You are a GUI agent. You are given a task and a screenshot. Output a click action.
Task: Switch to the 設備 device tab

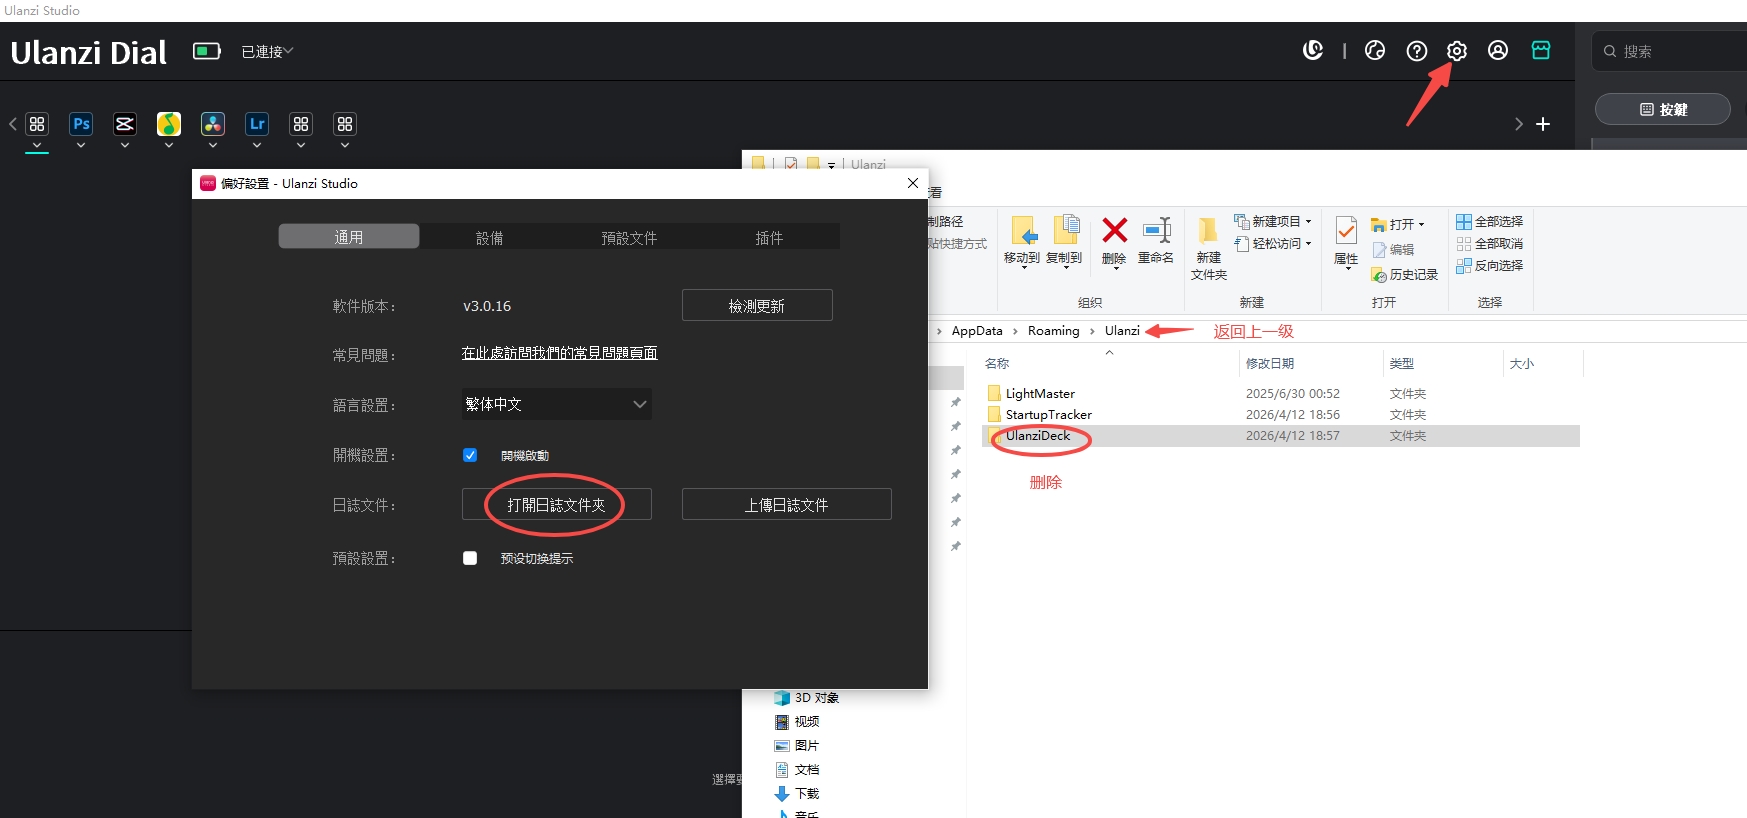(489, 237)
